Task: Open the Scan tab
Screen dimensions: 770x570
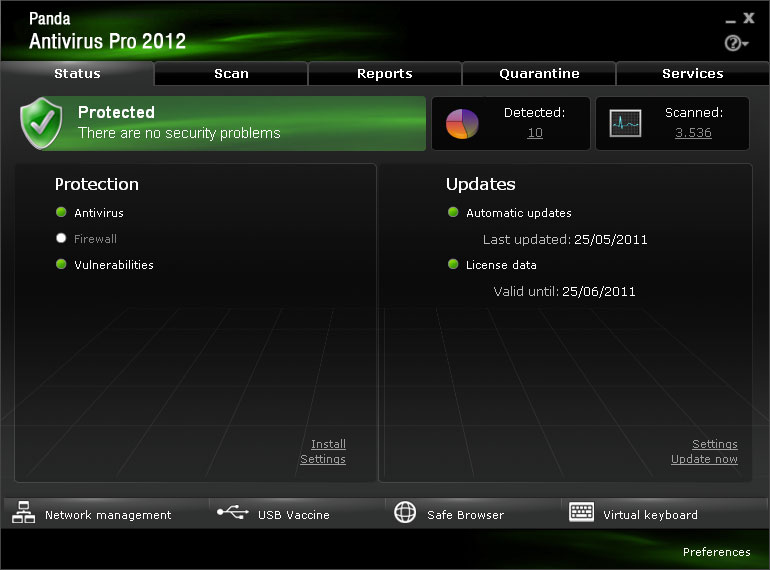Action: 231,74
